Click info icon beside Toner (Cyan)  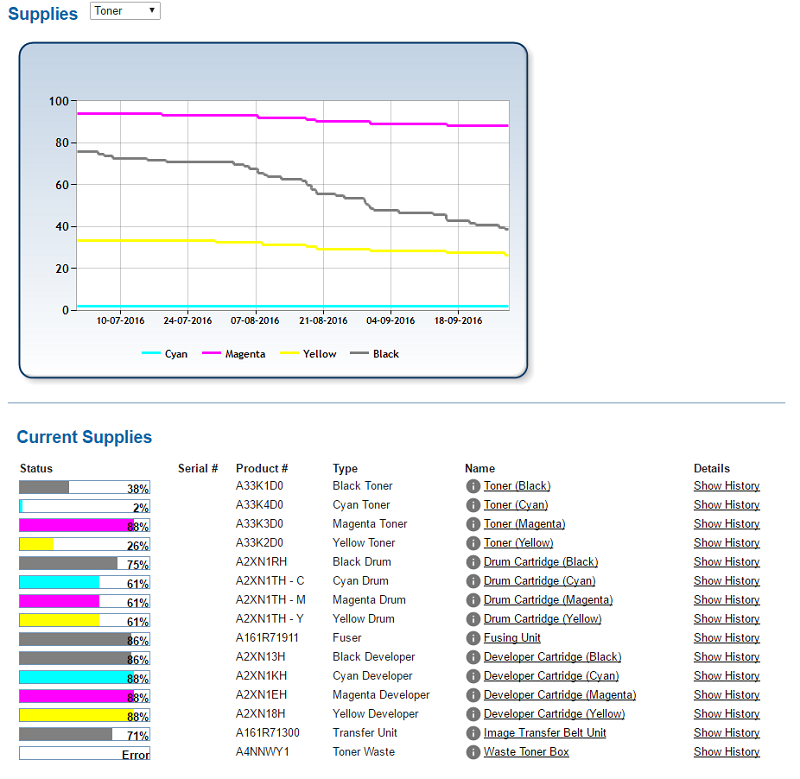tap(473, 506)
